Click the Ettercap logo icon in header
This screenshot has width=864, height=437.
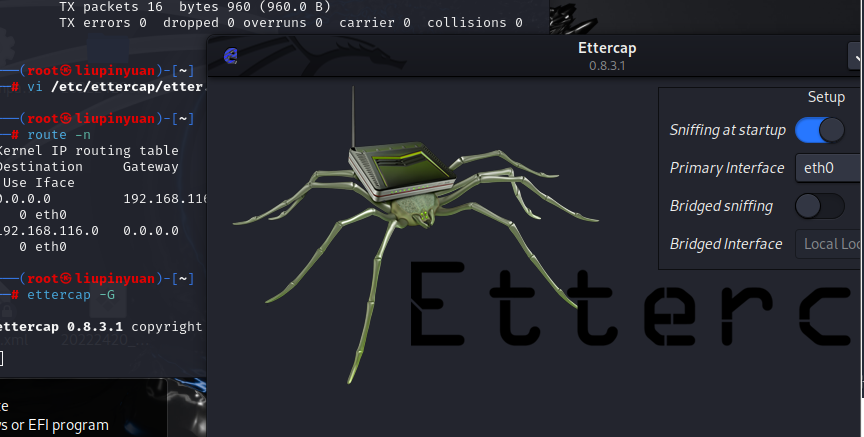pos(231,56)
